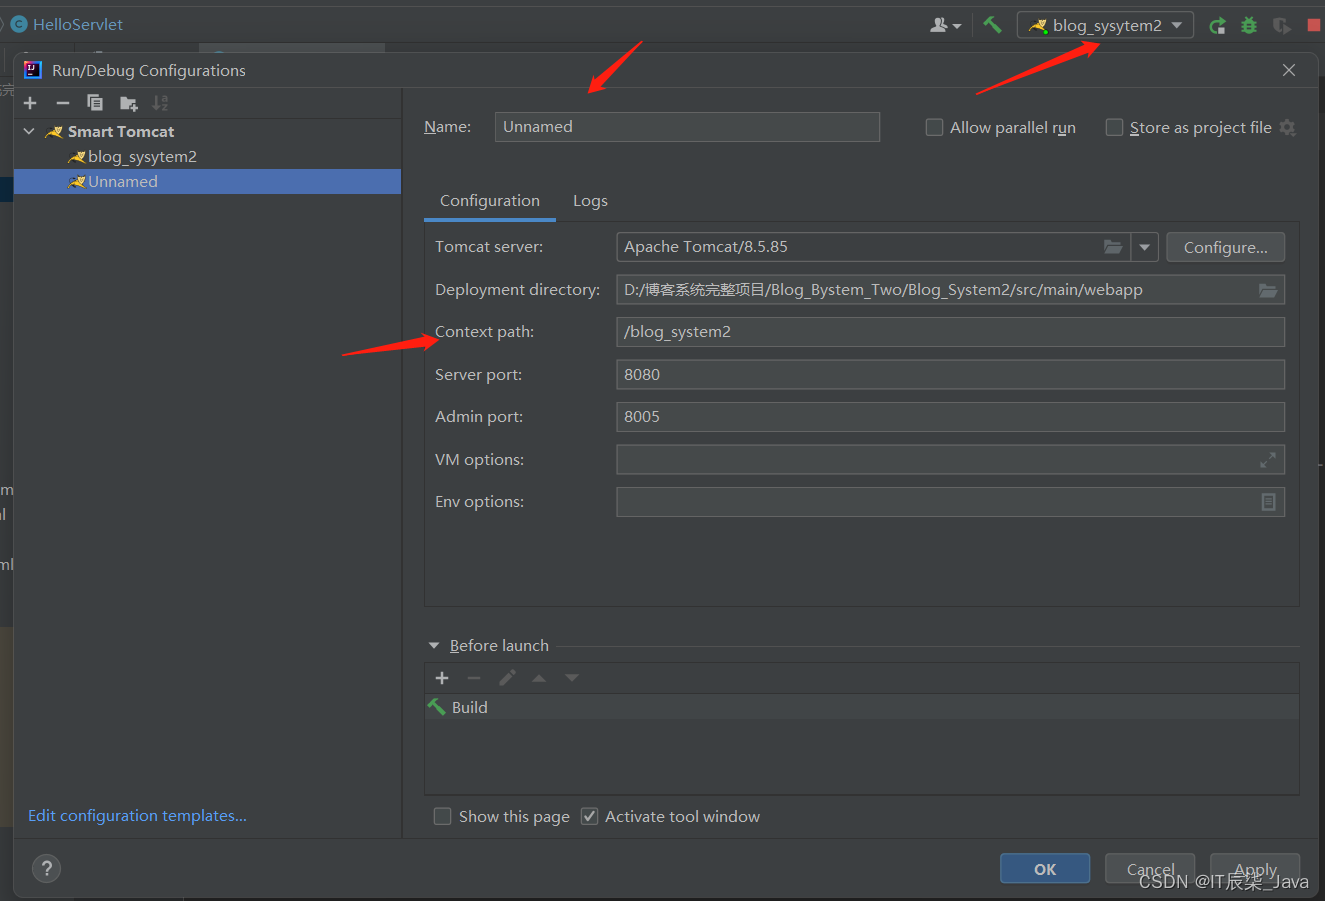Enable Allow parallel run
Screen dimensions: 1325x901
pyautogui.click(x=934, y=127)
